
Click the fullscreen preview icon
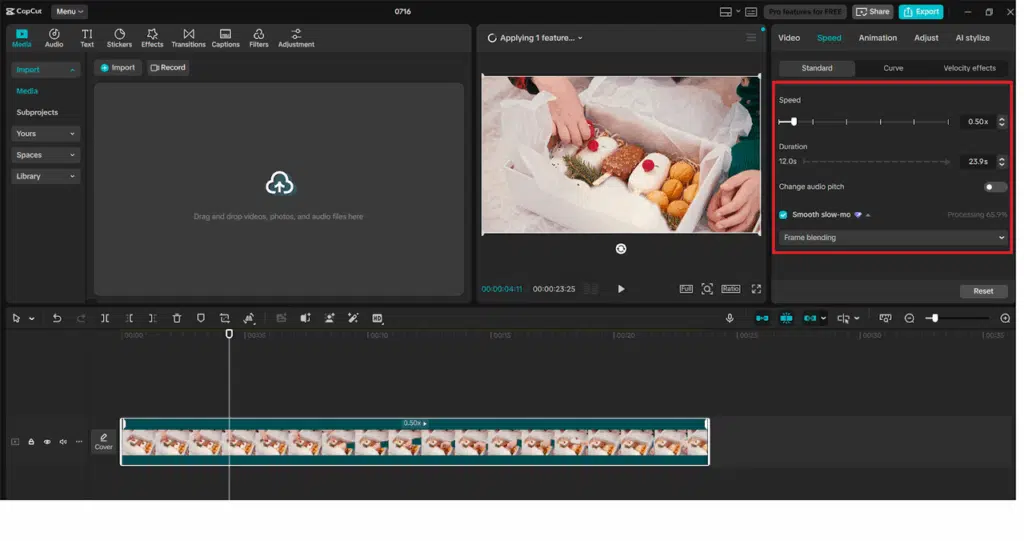click(x=756, y=289)
